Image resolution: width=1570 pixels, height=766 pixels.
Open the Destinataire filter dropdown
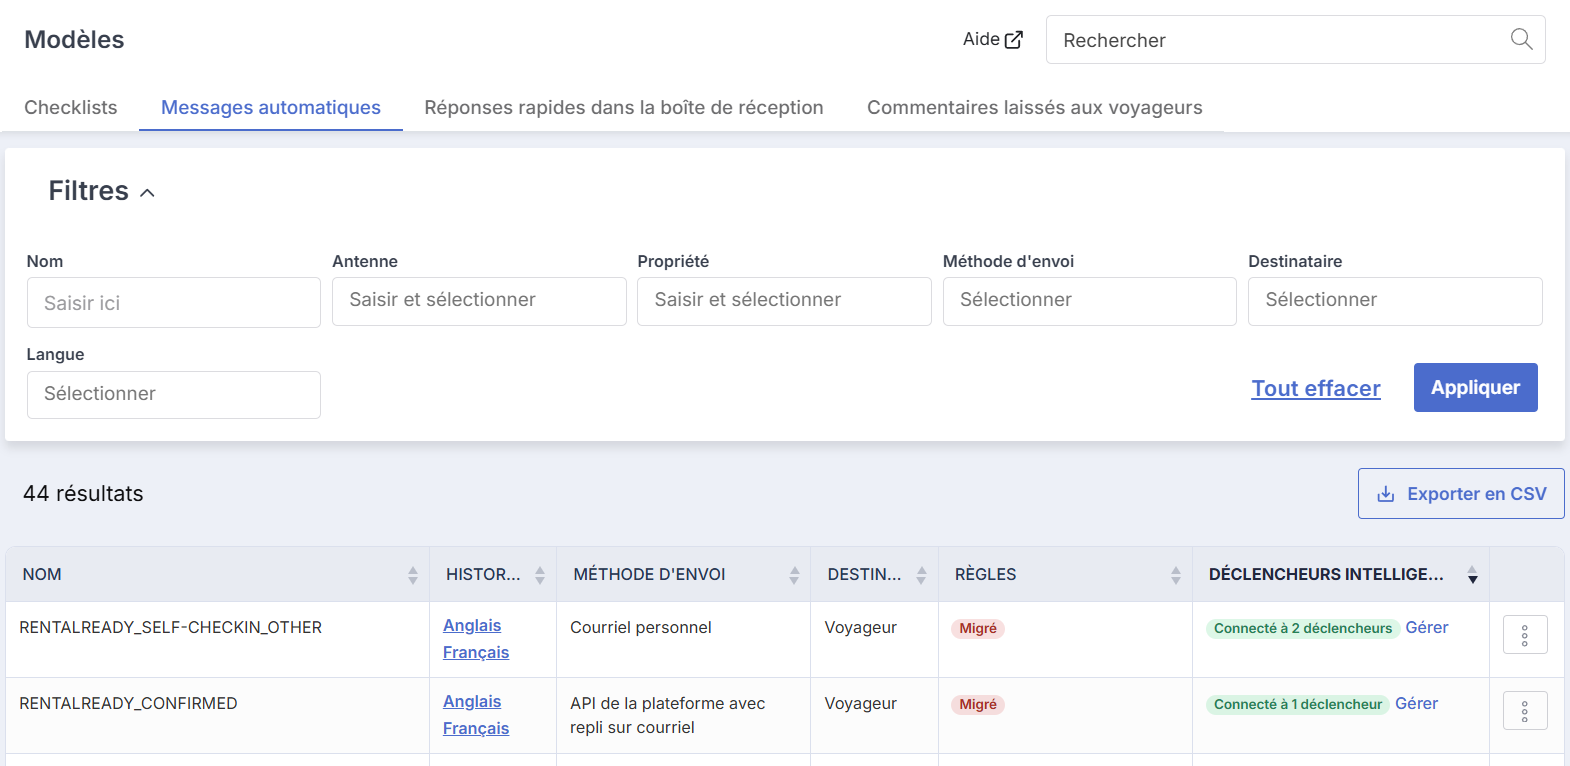tap(1395, 301)
